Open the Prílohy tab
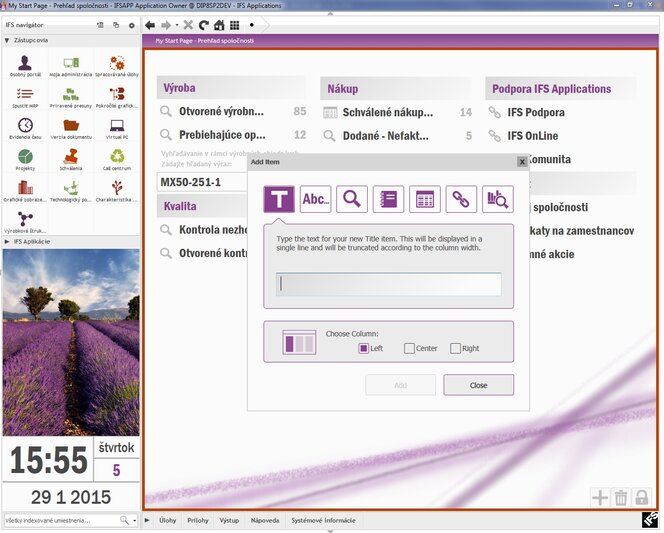Image resolution: width=664 pixels, height=533 pixels. (198, 520)
